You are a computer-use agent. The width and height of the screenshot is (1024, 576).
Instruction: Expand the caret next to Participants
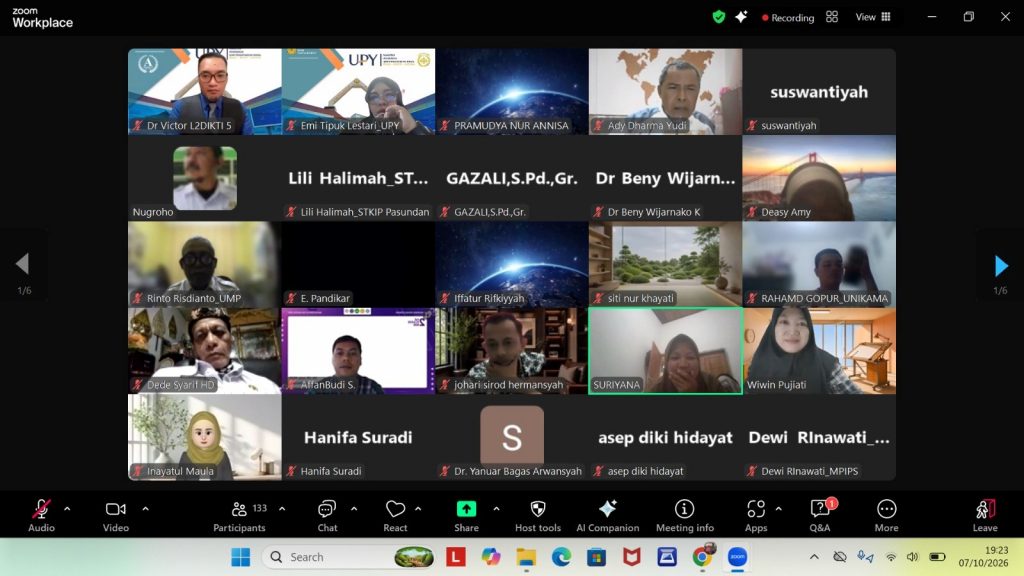282,509
